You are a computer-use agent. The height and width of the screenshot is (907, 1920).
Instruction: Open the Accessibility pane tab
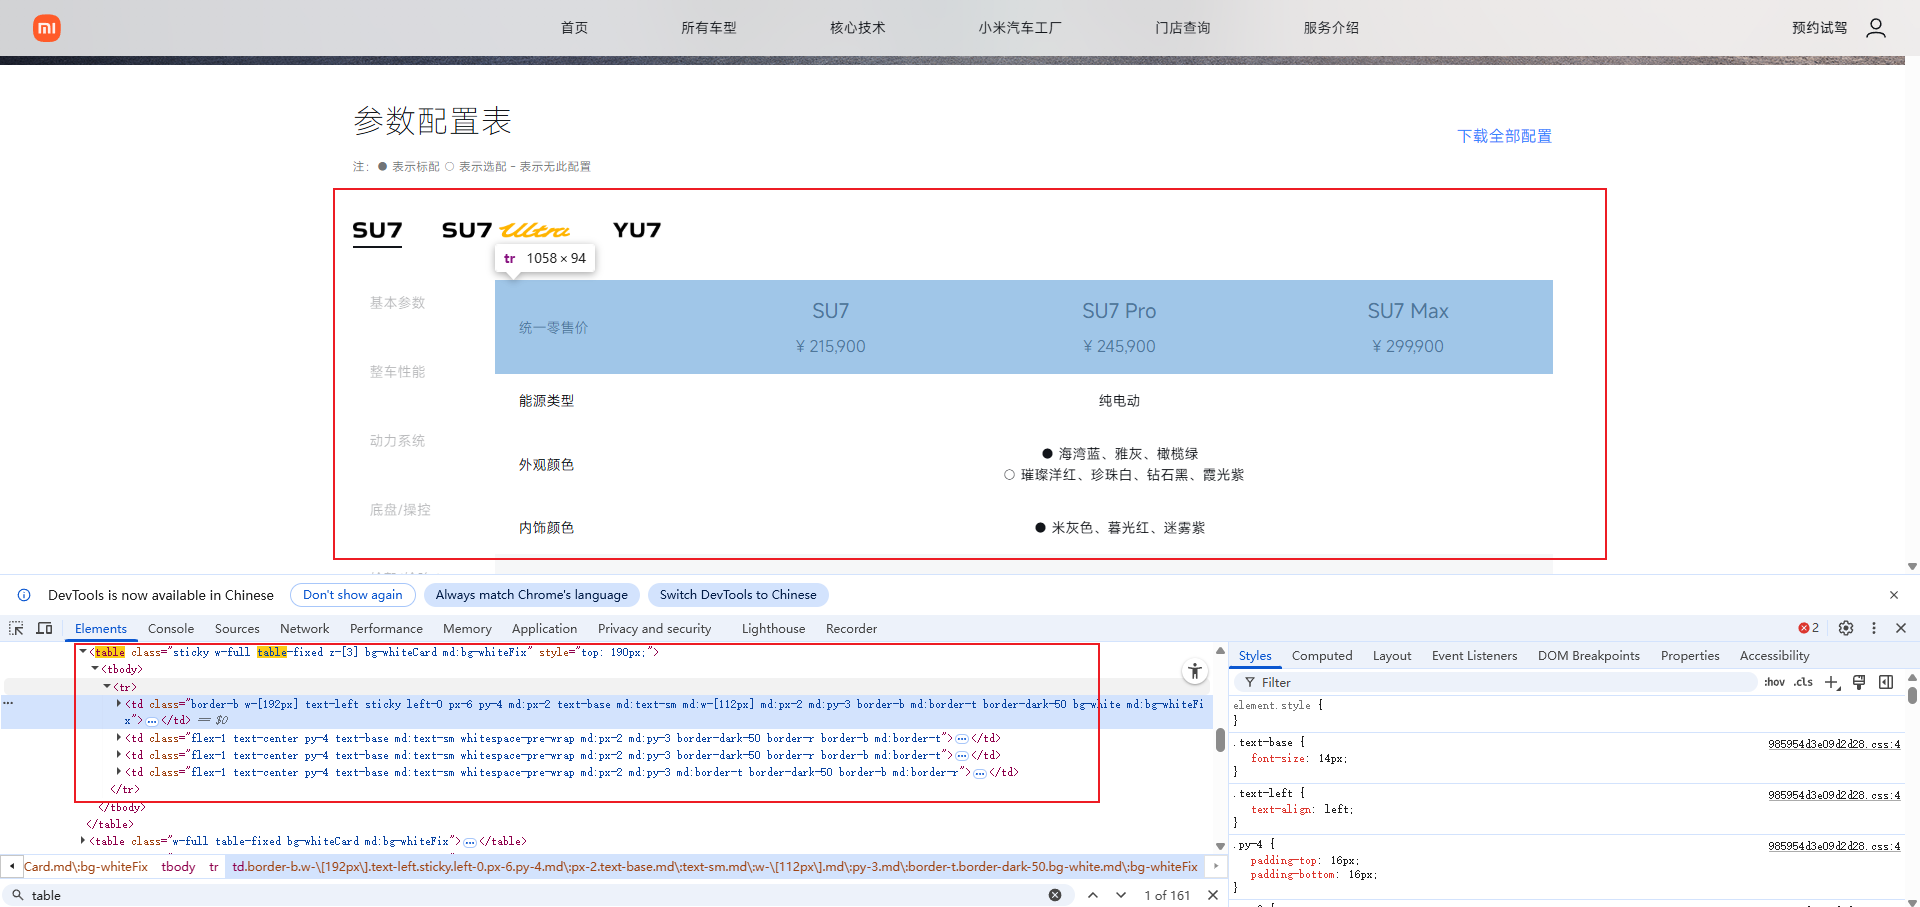coord(1774,656)
